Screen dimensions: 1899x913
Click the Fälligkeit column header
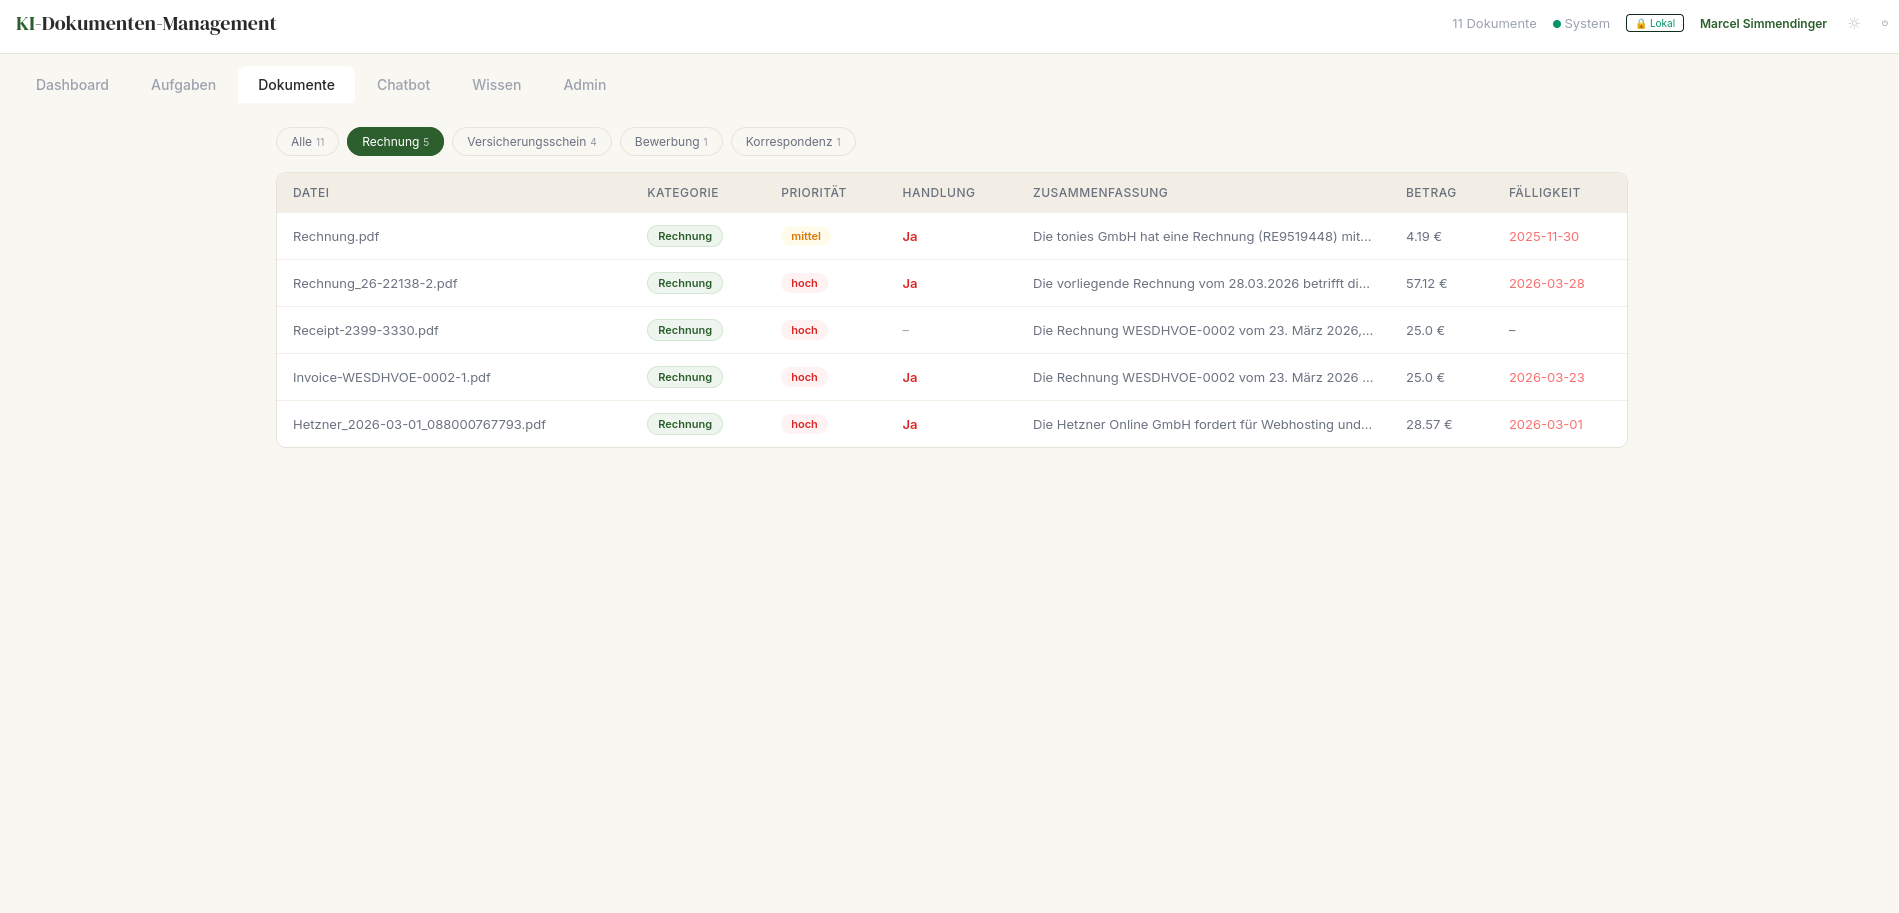pos(1544,193)
